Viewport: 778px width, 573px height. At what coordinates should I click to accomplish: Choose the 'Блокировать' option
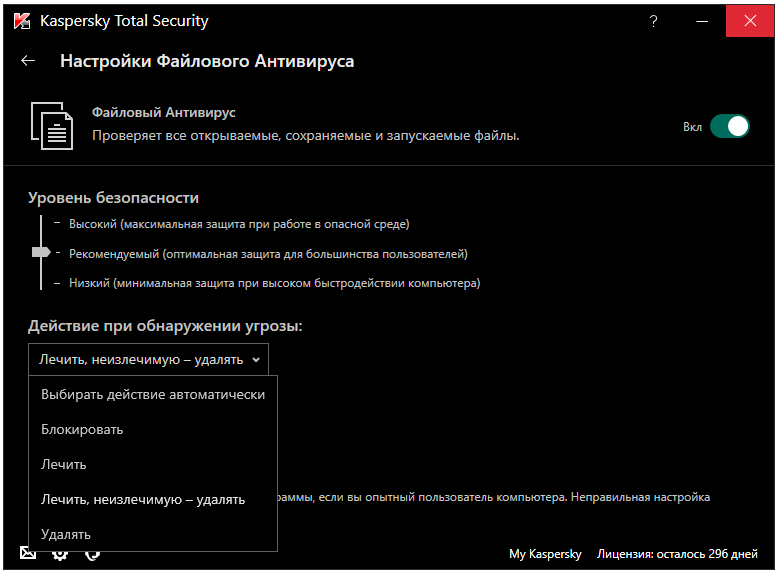(82, 429)
